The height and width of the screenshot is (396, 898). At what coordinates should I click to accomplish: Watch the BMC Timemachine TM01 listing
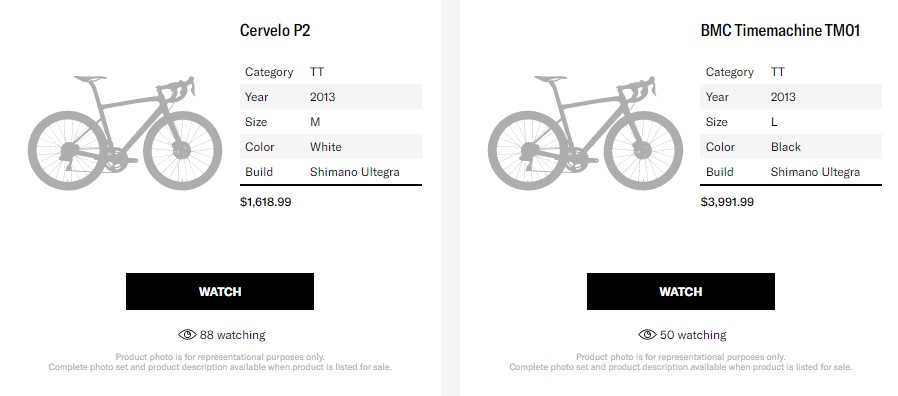point(680,291)
